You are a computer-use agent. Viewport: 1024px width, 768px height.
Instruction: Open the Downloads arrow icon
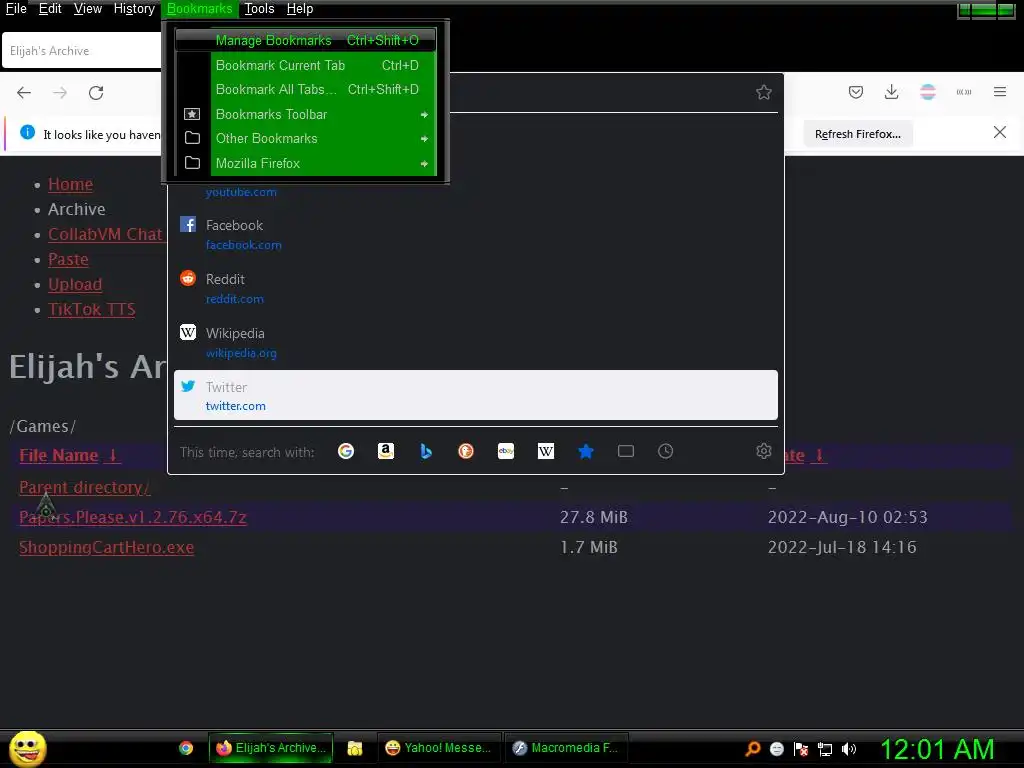pyautogui.click(x=891, y=92)
